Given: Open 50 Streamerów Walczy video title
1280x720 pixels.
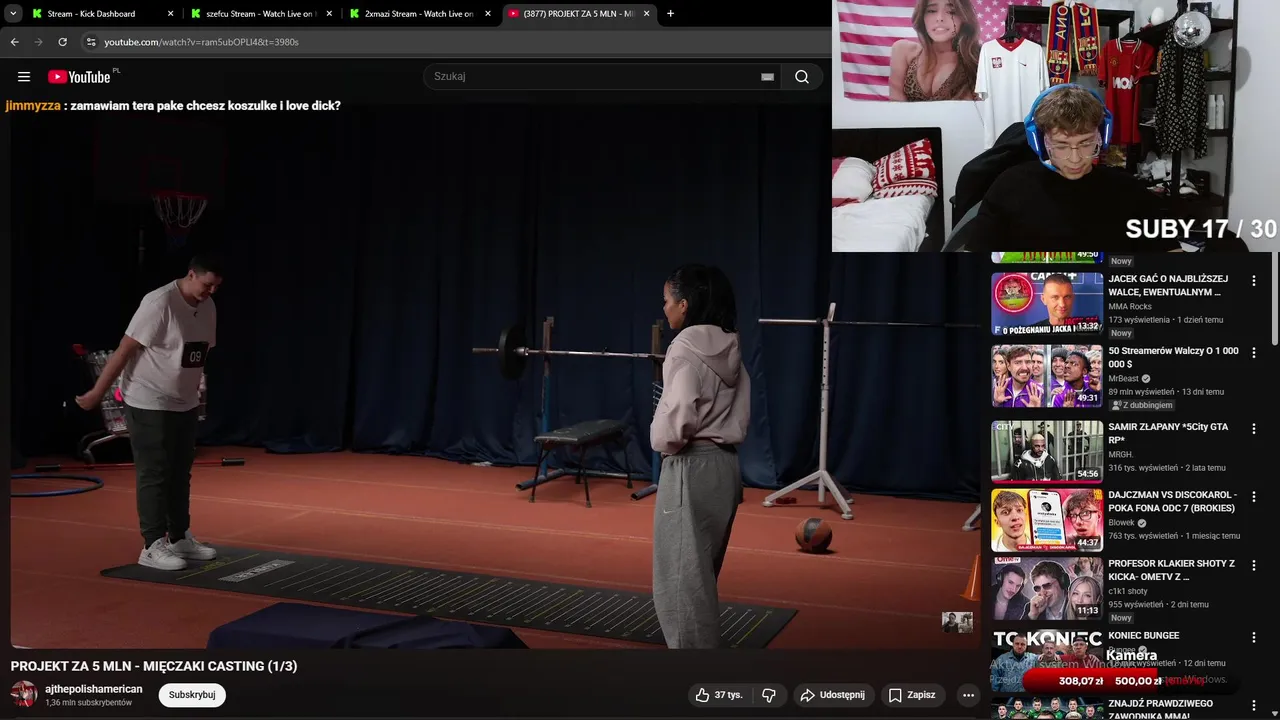Looking at the screenshot, I should 1173,357.
